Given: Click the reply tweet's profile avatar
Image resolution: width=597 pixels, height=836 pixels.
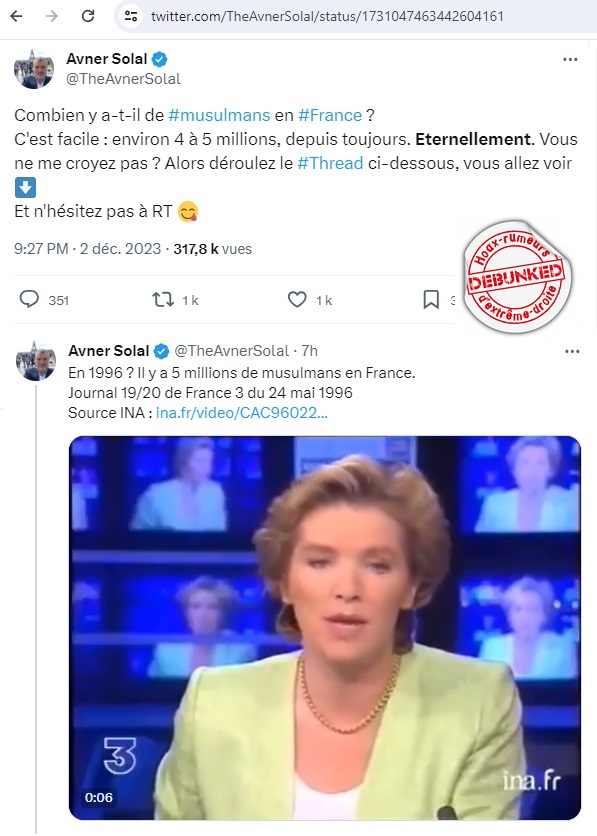Looking at the screenshot, I should pos(35,361).
